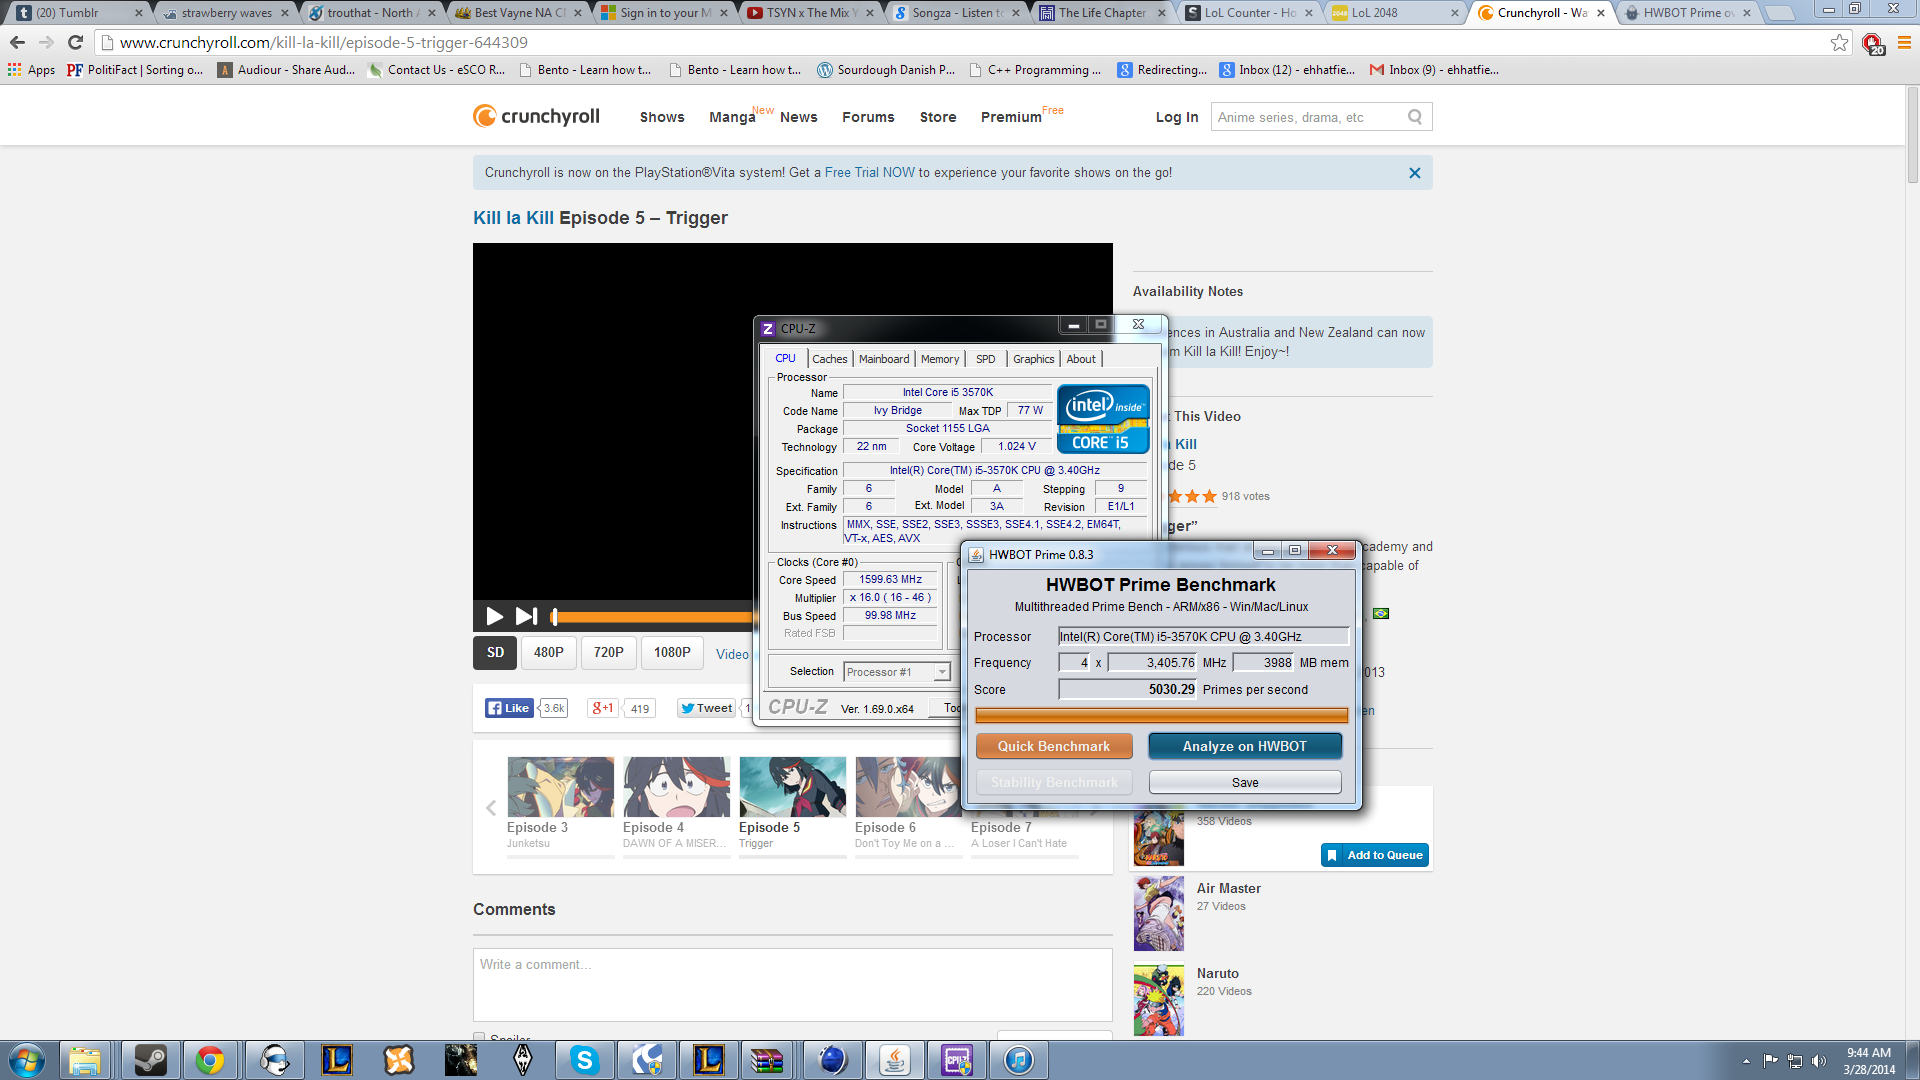Open the Air Master series link
Viewport: 1920px width, 1080px height.
1228,888
